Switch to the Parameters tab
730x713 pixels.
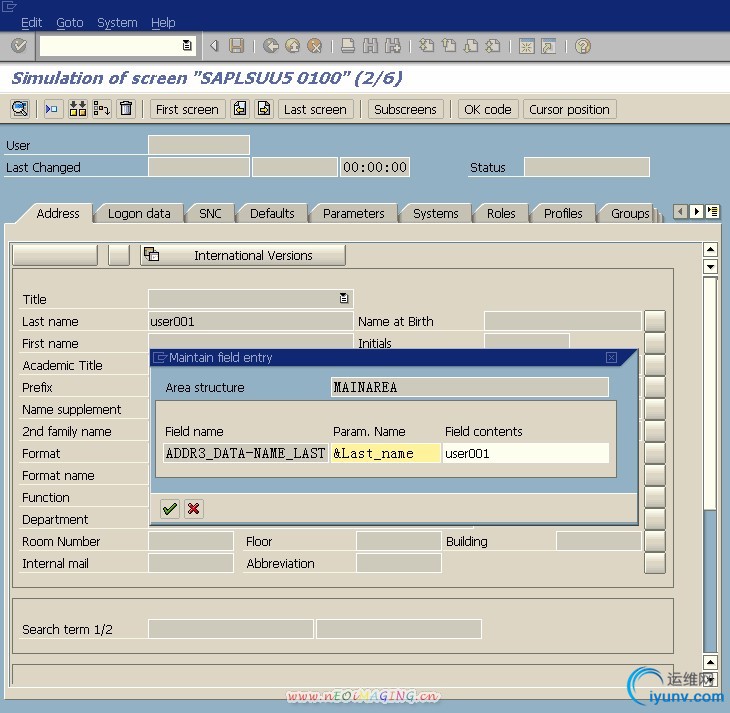point(353,213)
